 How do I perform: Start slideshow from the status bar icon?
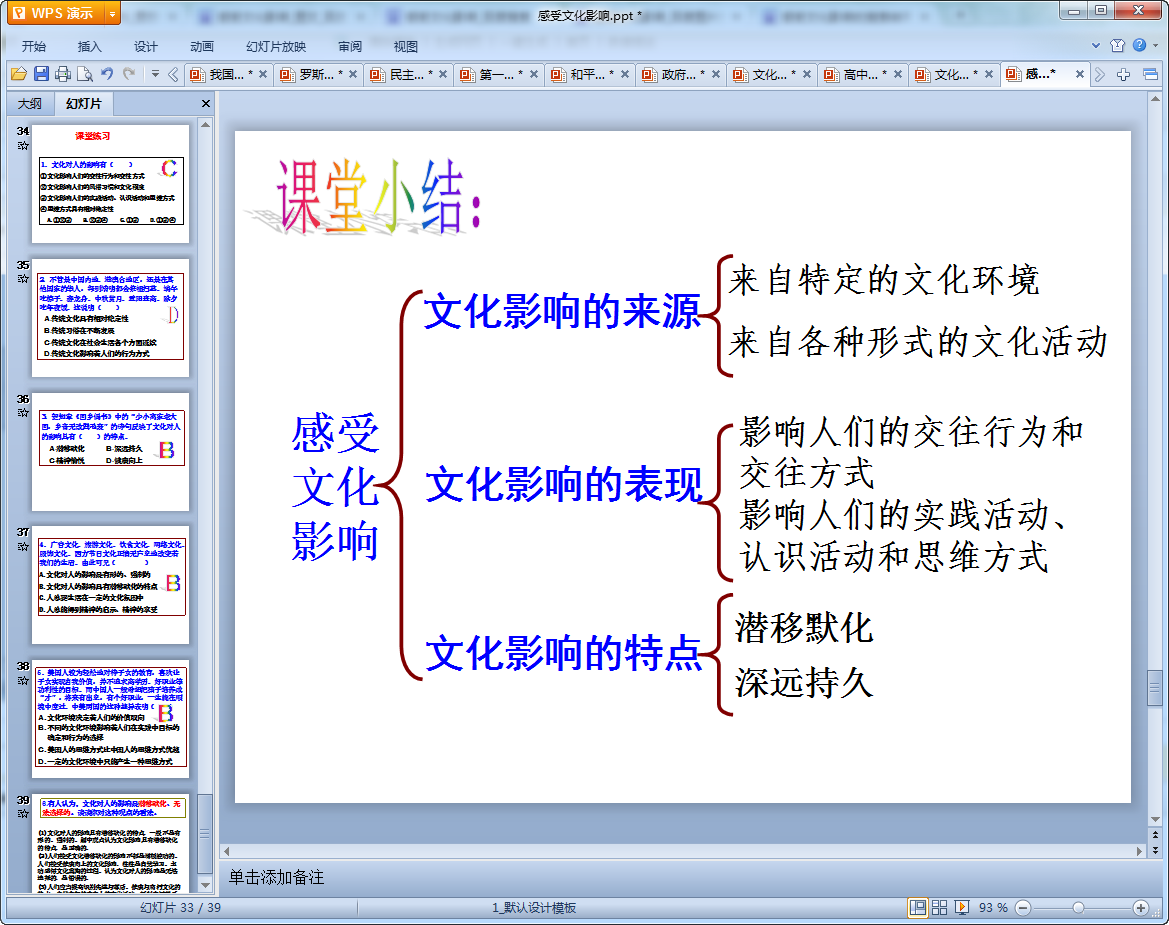tap(962, 907)
